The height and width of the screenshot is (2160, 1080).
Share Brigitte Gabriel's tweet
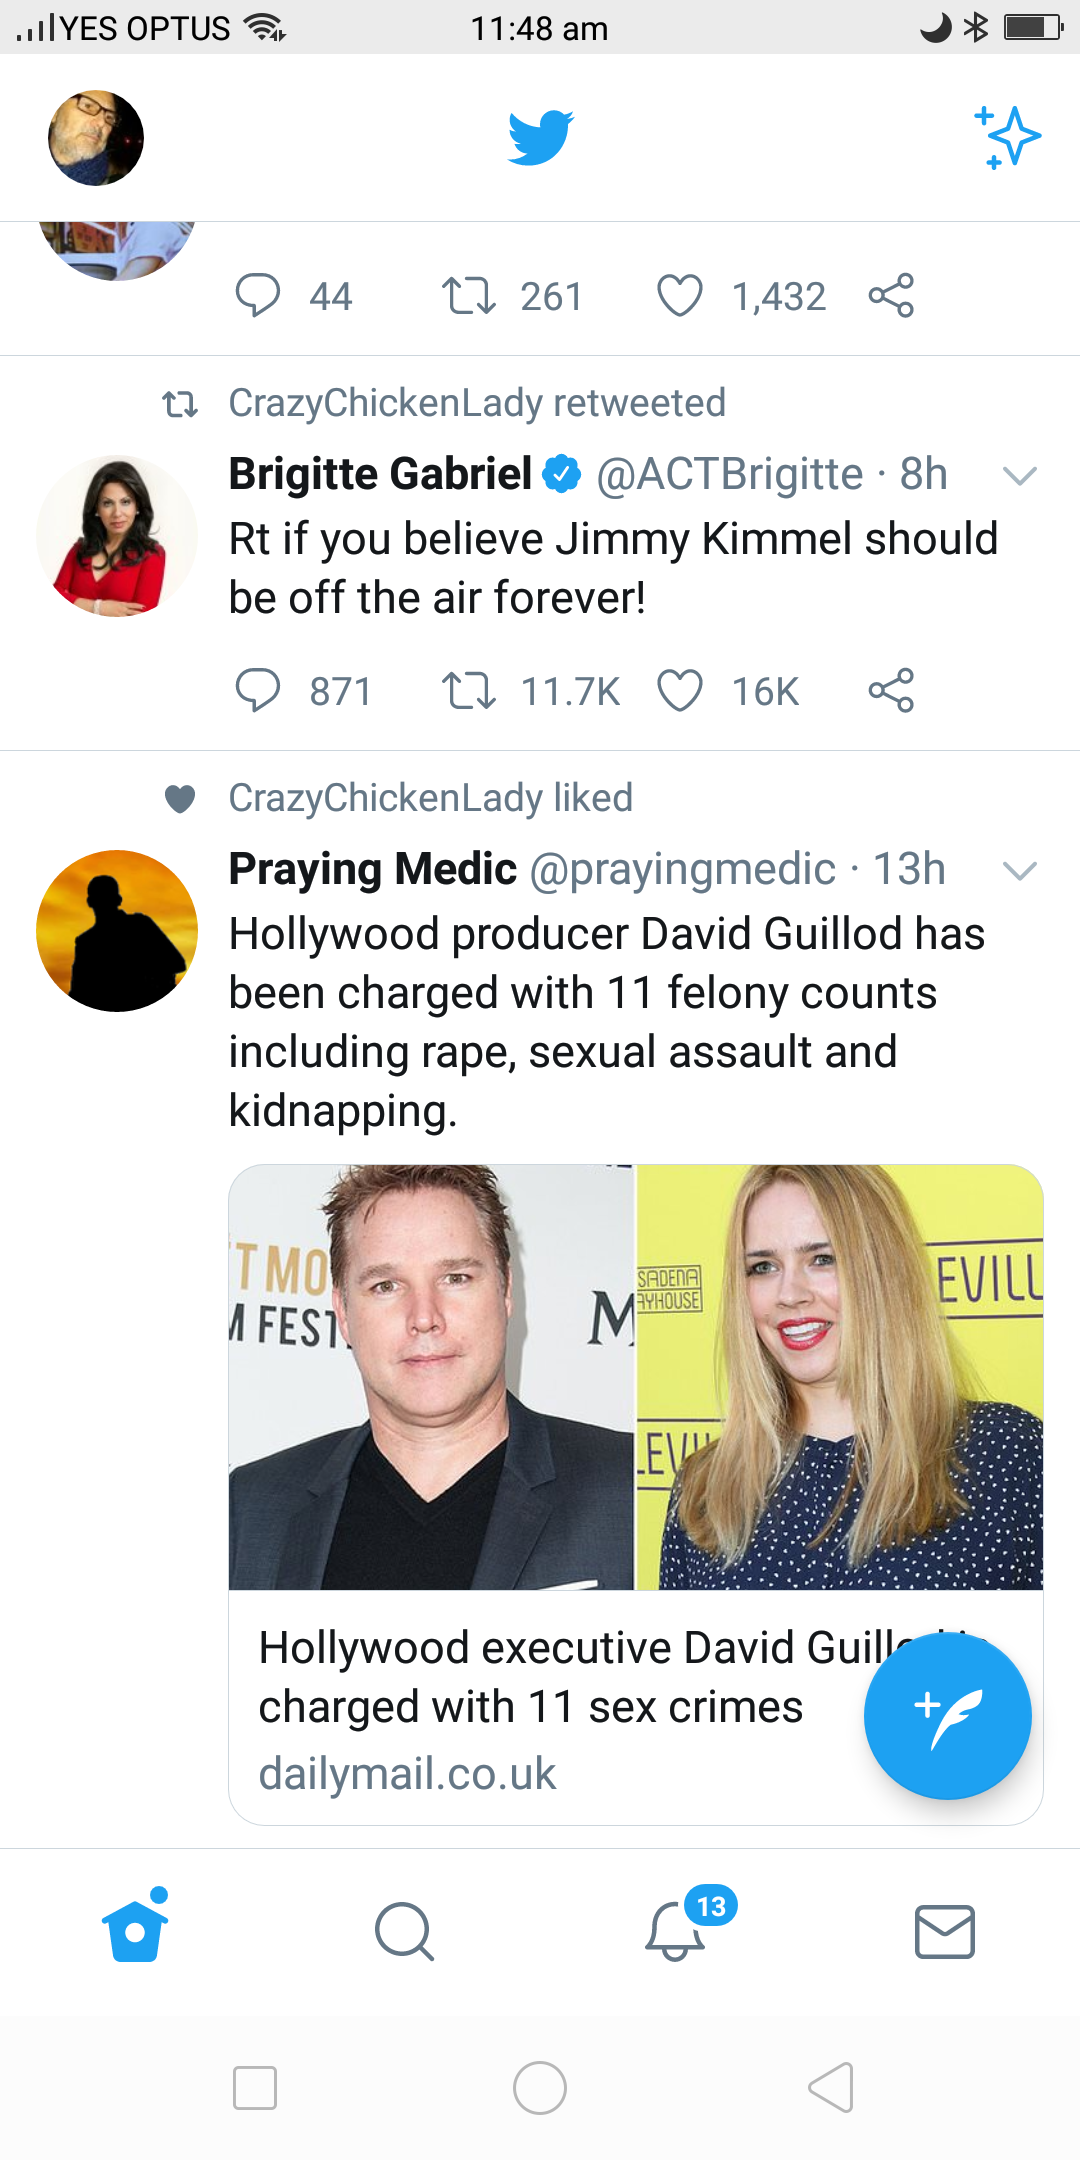[x=891, y=690]
